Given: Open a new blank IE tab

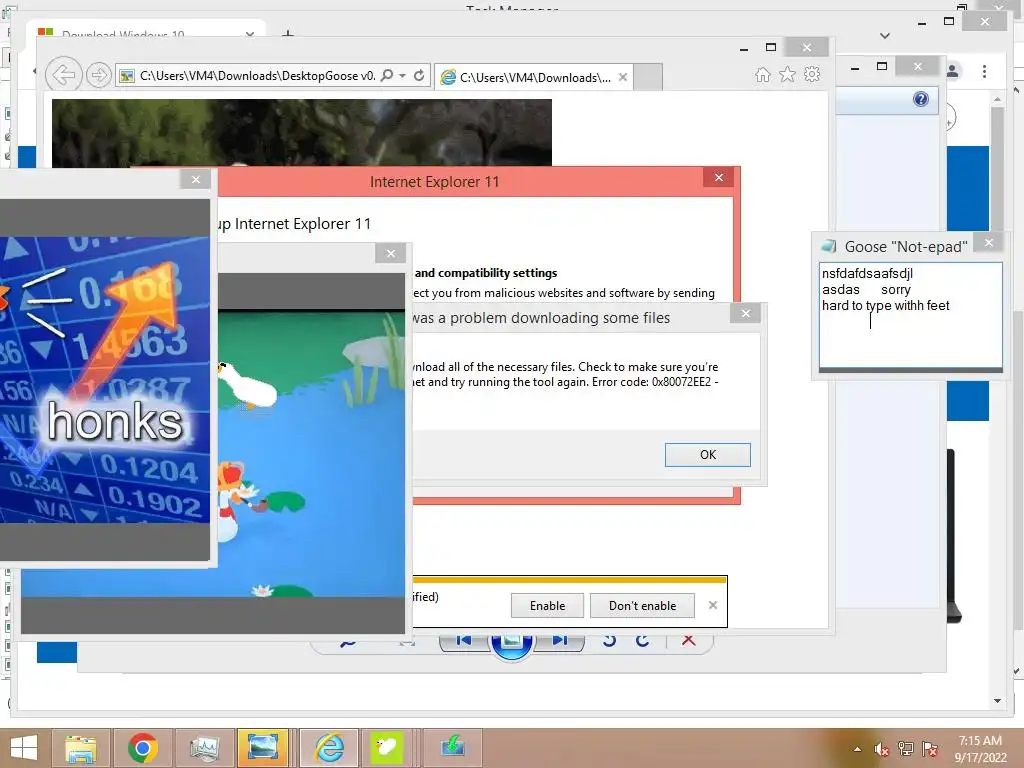Looking at the screenshot, I should point(648,77).
